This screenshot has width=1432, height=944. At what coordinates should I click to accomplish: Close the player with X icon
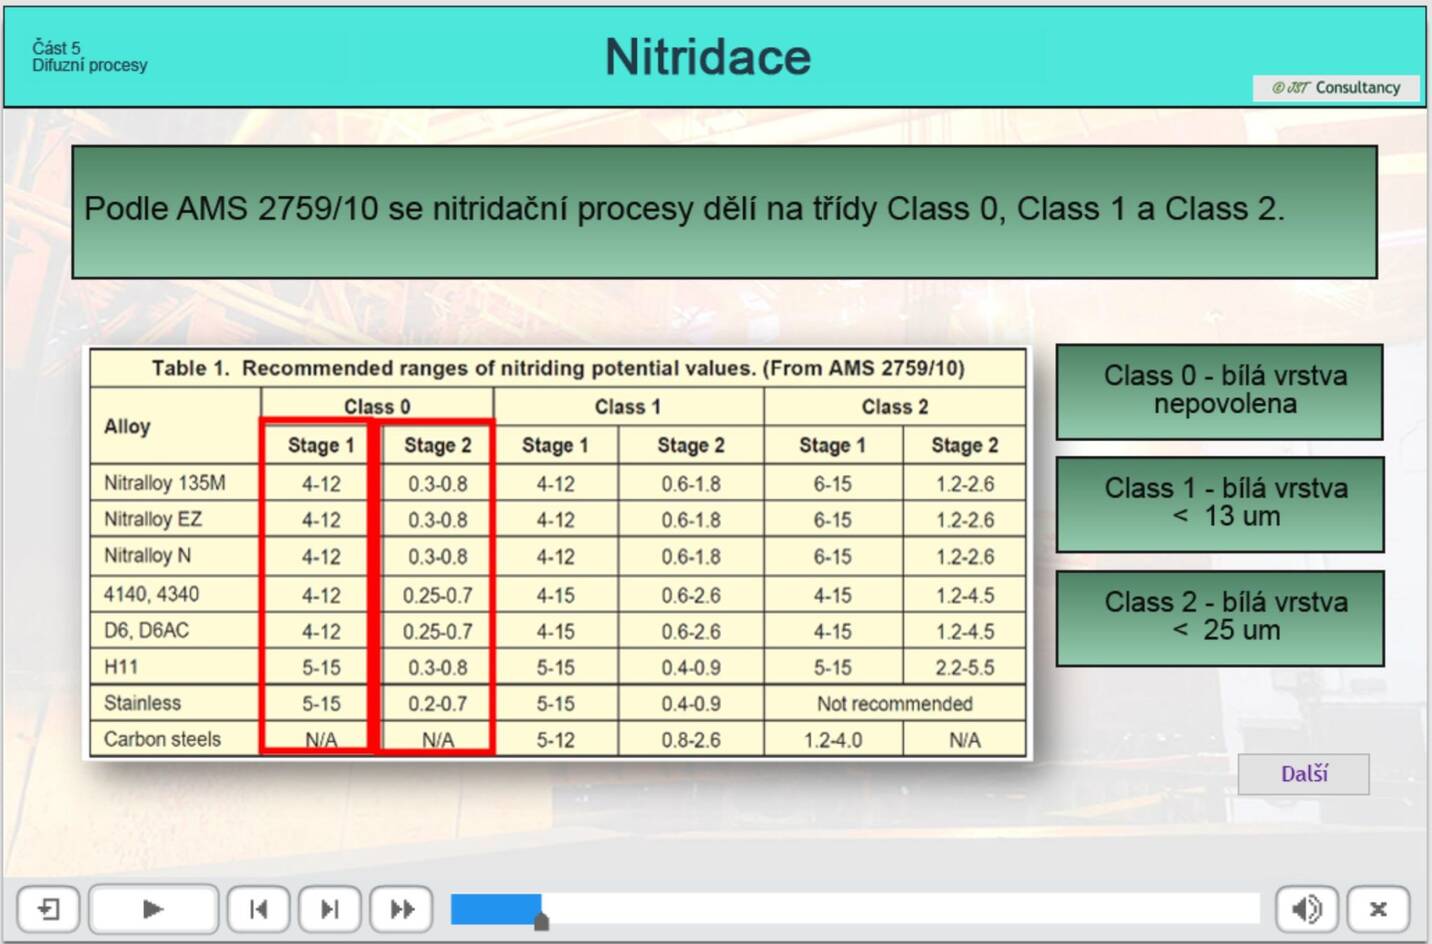point(1377,909)
